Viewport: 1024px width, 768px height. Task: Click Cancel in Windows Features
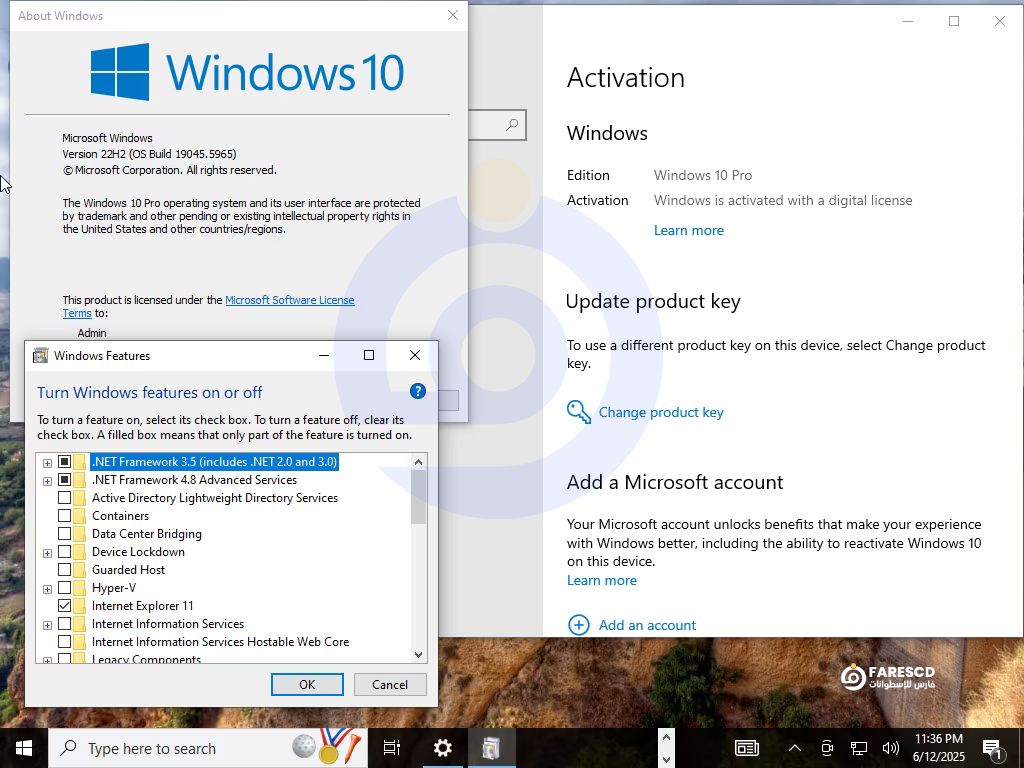(390, 684)
